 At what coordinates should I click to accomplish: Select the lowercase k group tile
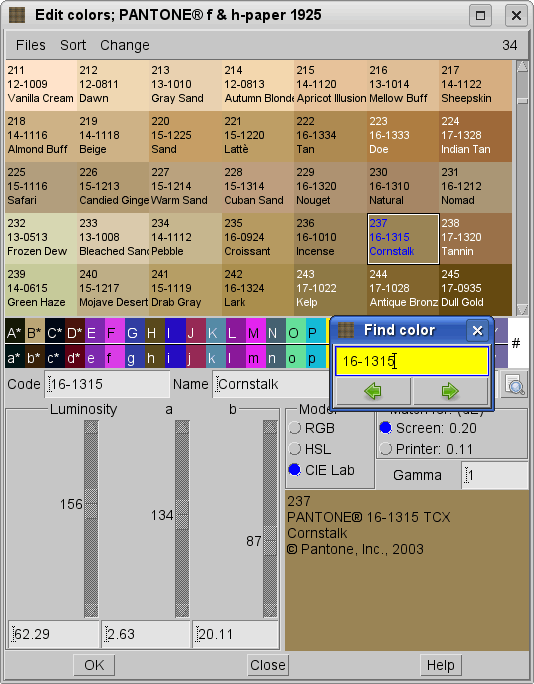click(216, 358)
